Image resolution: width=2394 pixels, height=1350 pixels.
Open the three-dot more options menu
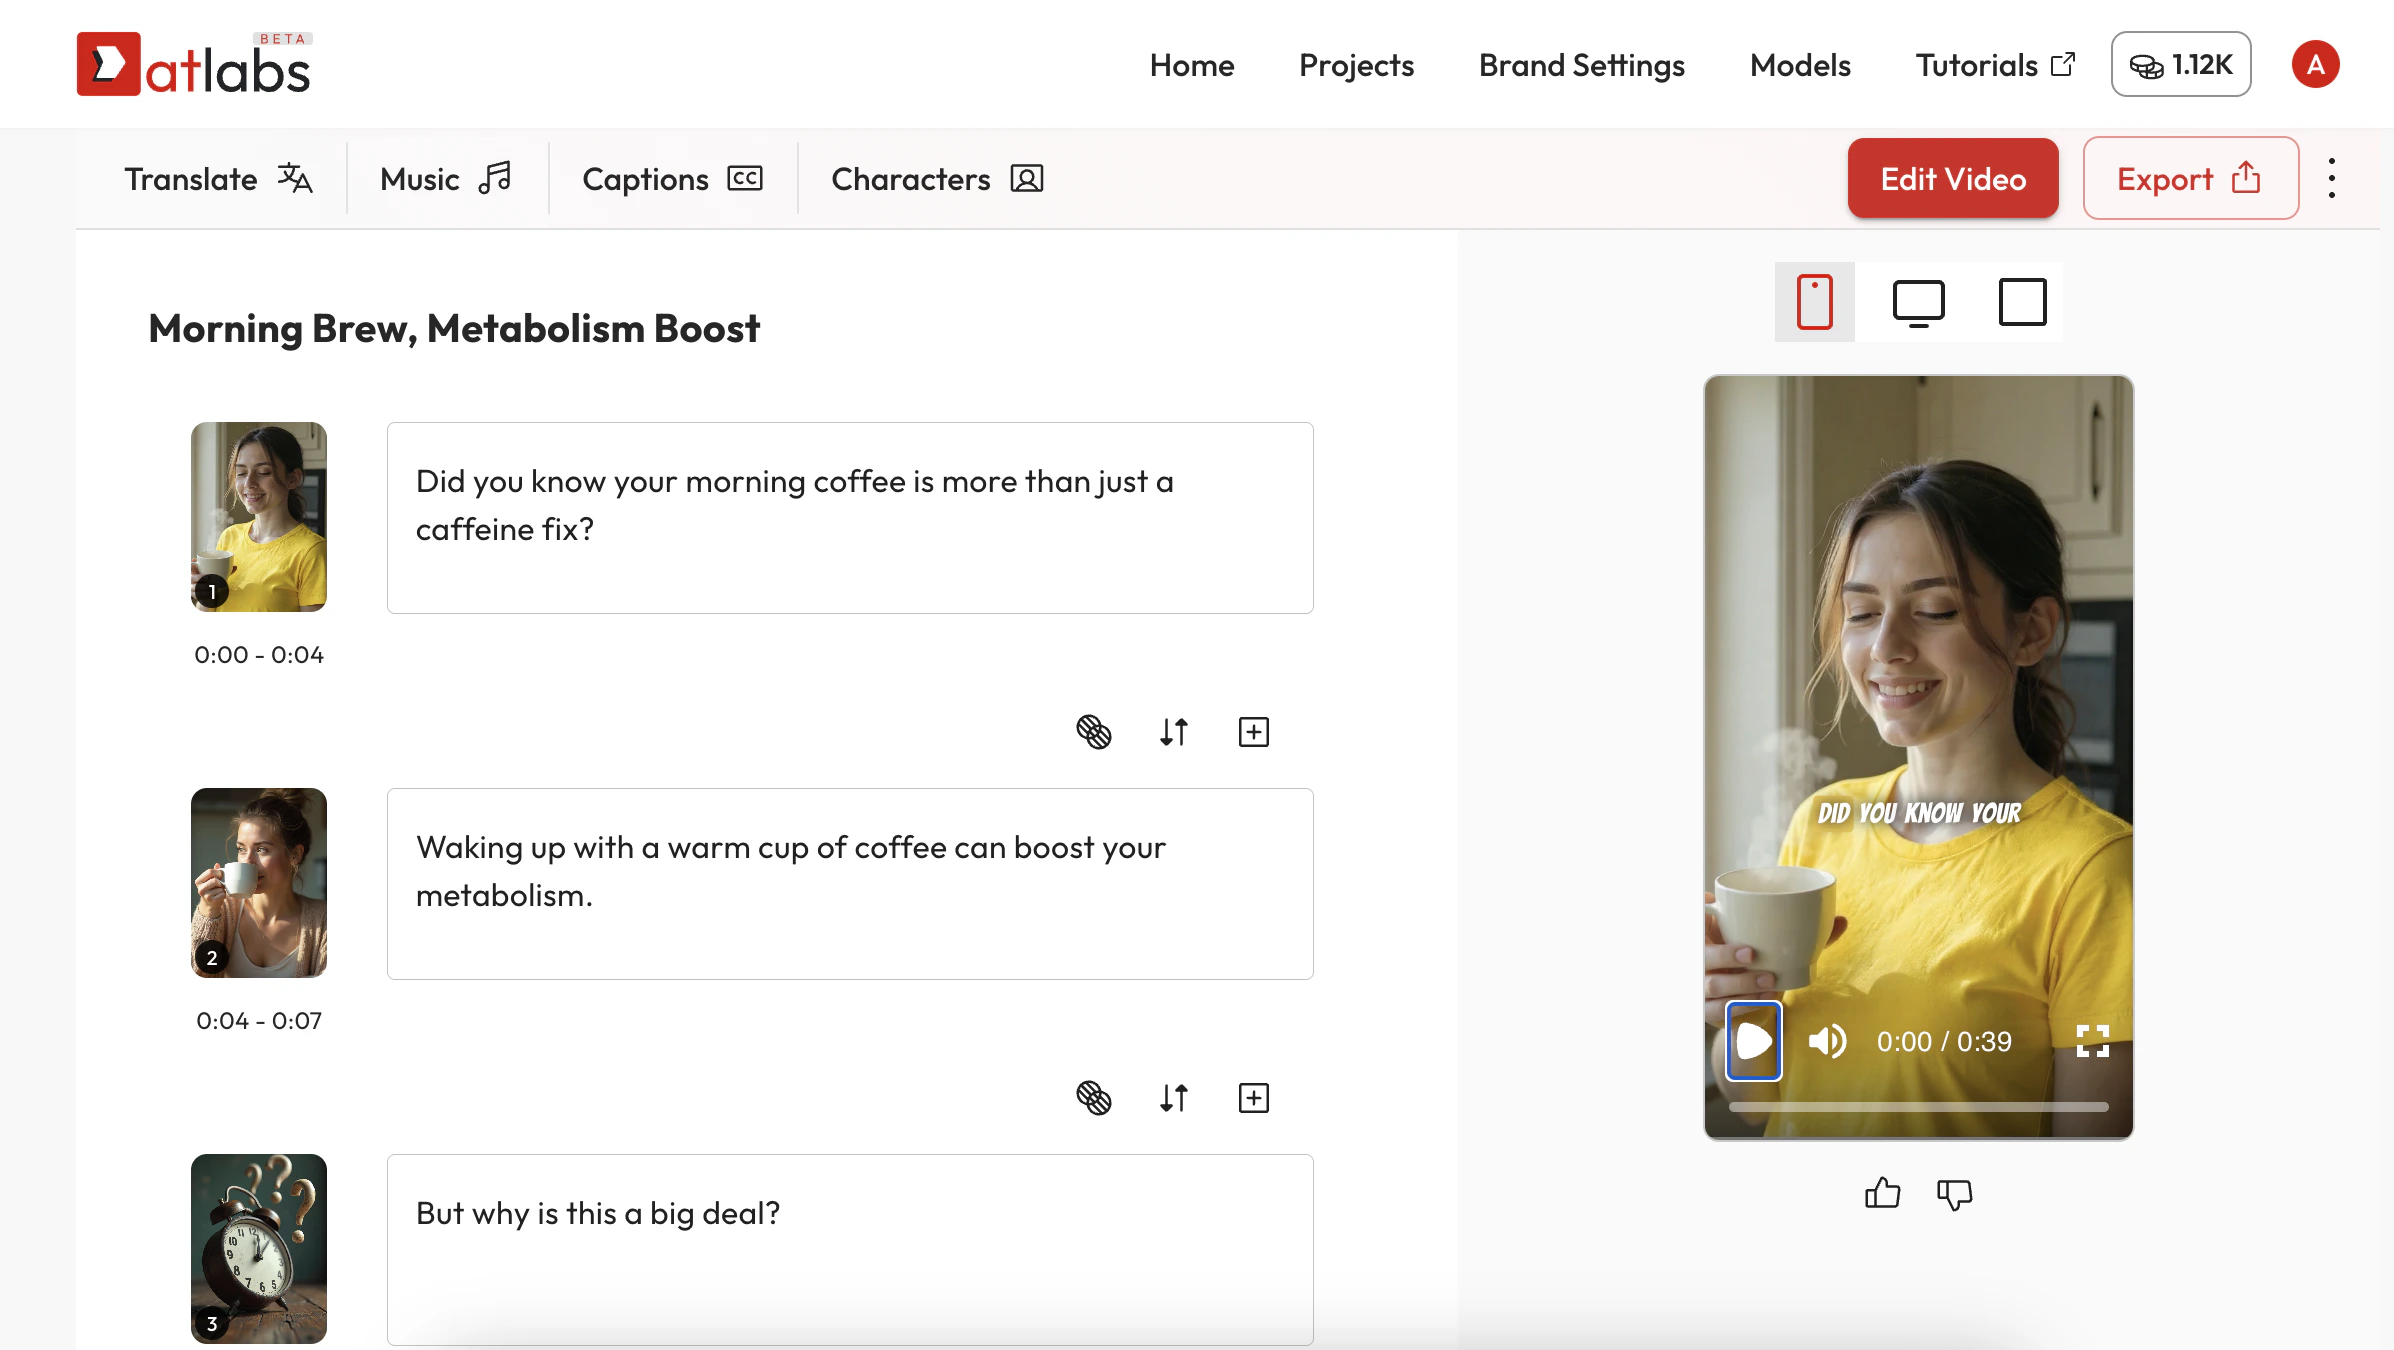(x=2332, y=178)
